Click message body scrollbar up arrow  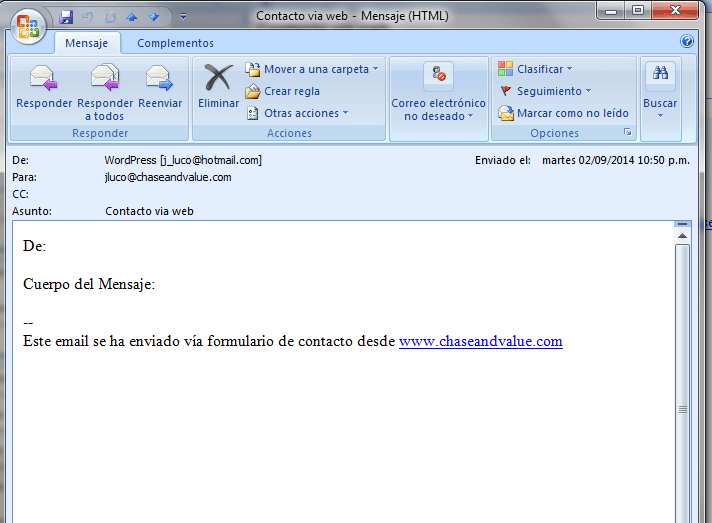[x=682, y=236]
